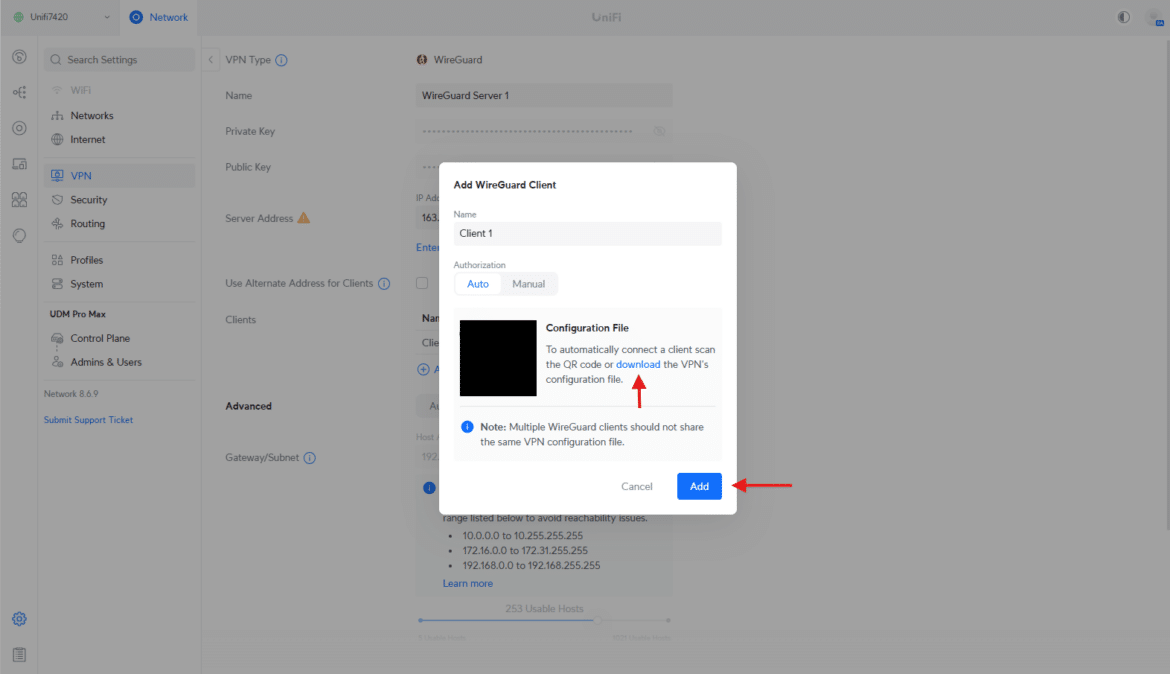Tick Use Alternate Address for Clients checkbox
1170x674 pixels.
(422, 284)
